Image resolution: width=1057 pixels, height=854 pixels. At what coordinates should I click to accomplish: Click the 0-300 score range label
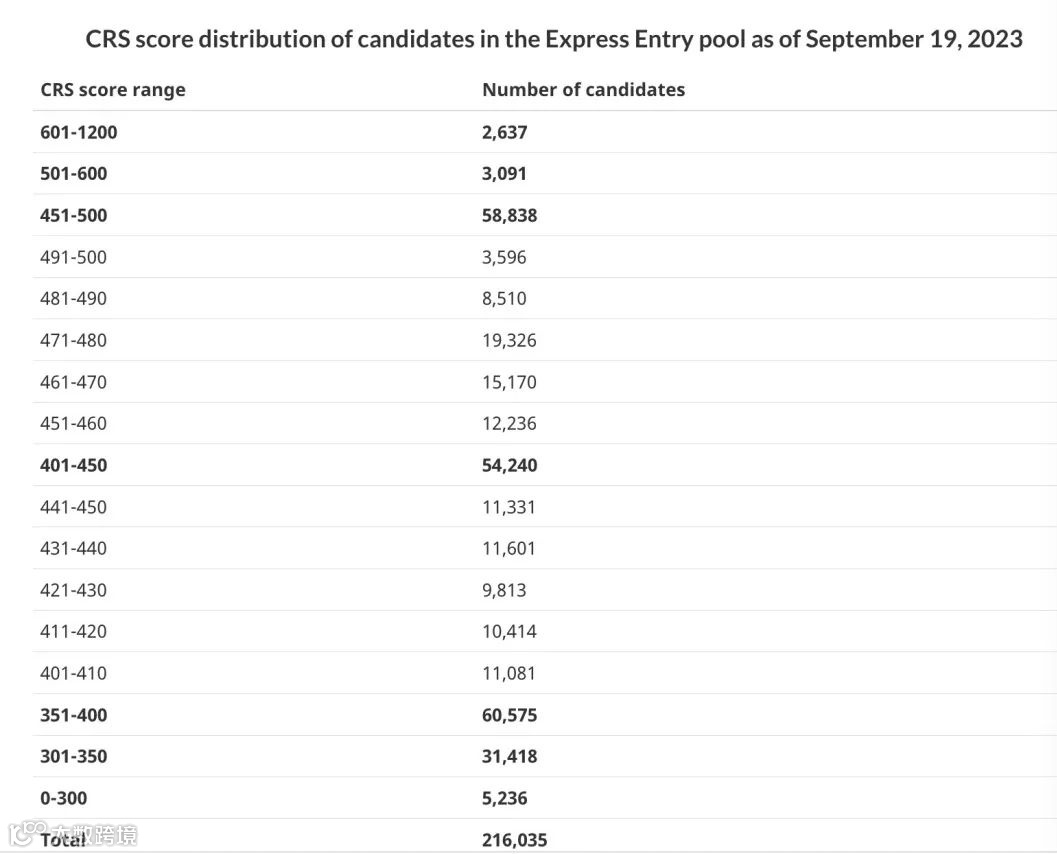pyautogui.click(x=63, y=798)
